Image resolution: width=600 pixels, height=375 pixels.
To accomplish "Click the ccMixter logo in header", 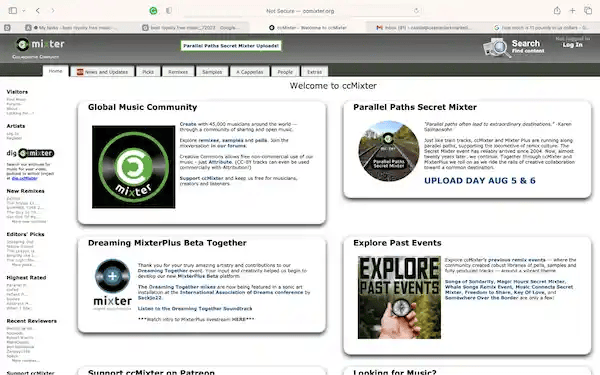I will [x=39, y=44].
